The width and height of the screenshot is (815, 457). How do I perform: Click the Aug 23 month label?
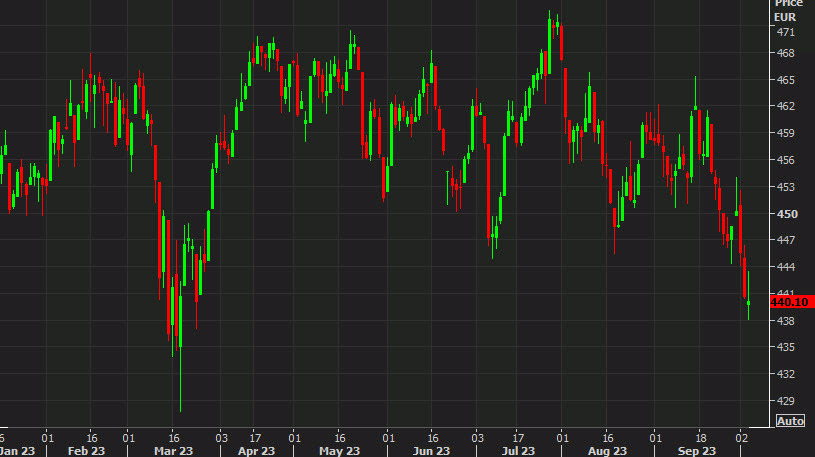click(x=607, y=451)
